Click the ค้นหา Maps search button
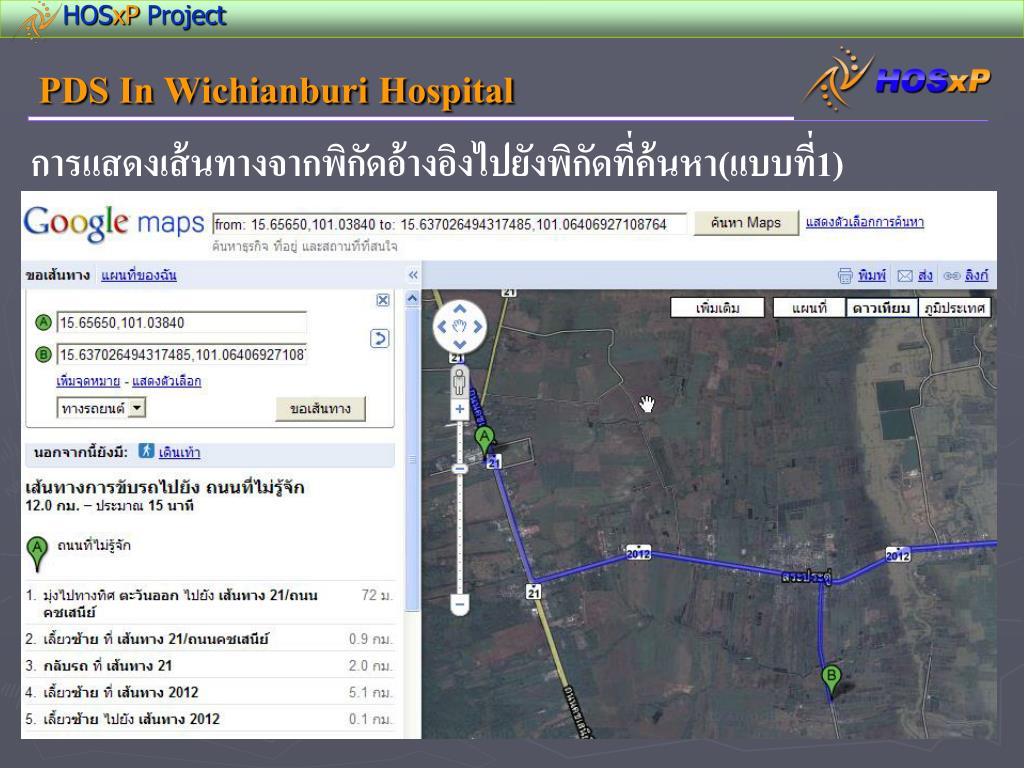The image size is (1024, 768). coord(746,223)
